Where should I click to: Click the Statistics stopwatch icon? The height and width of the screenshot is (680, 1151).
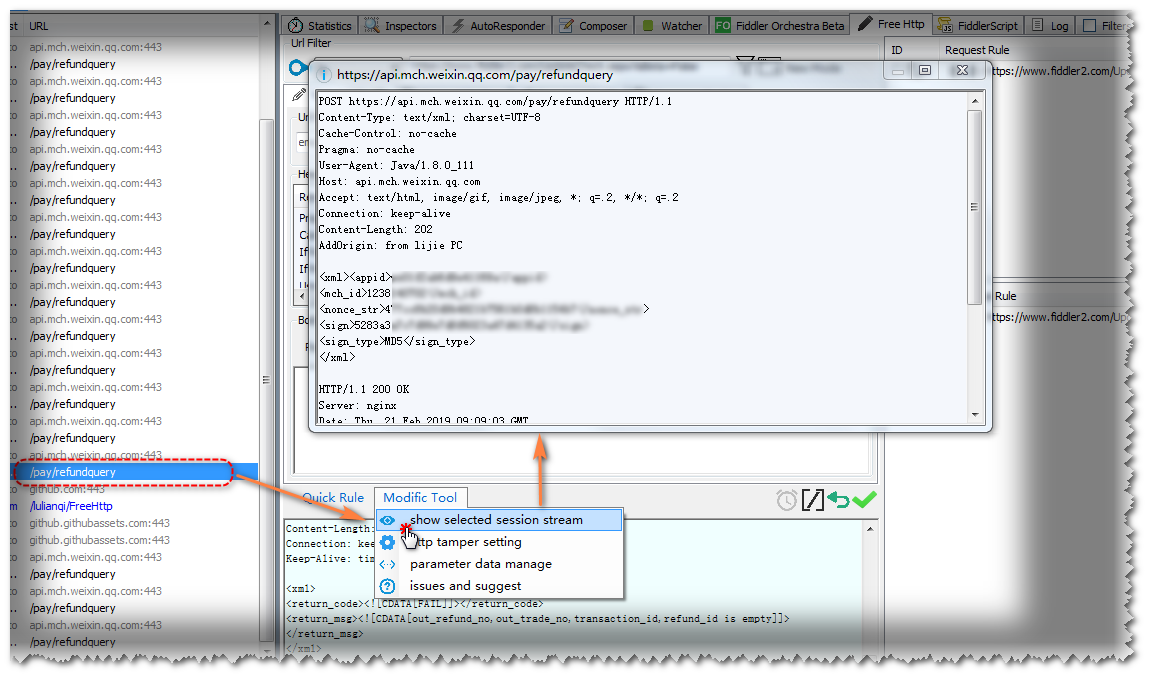[296, 26]
